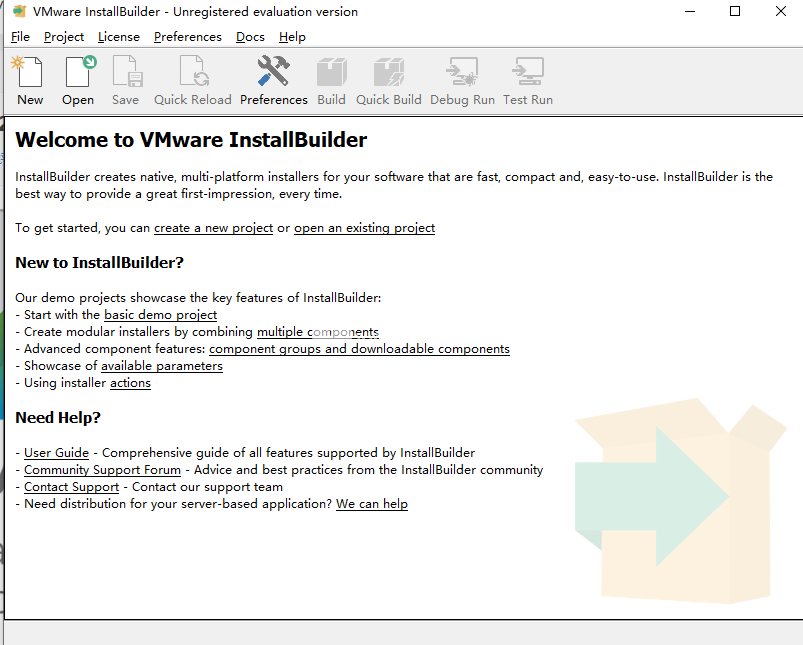The width and height of the screenshot is (803, 645).
Task: Close the InstallBuilder window
Action: [x=780, y=11]
